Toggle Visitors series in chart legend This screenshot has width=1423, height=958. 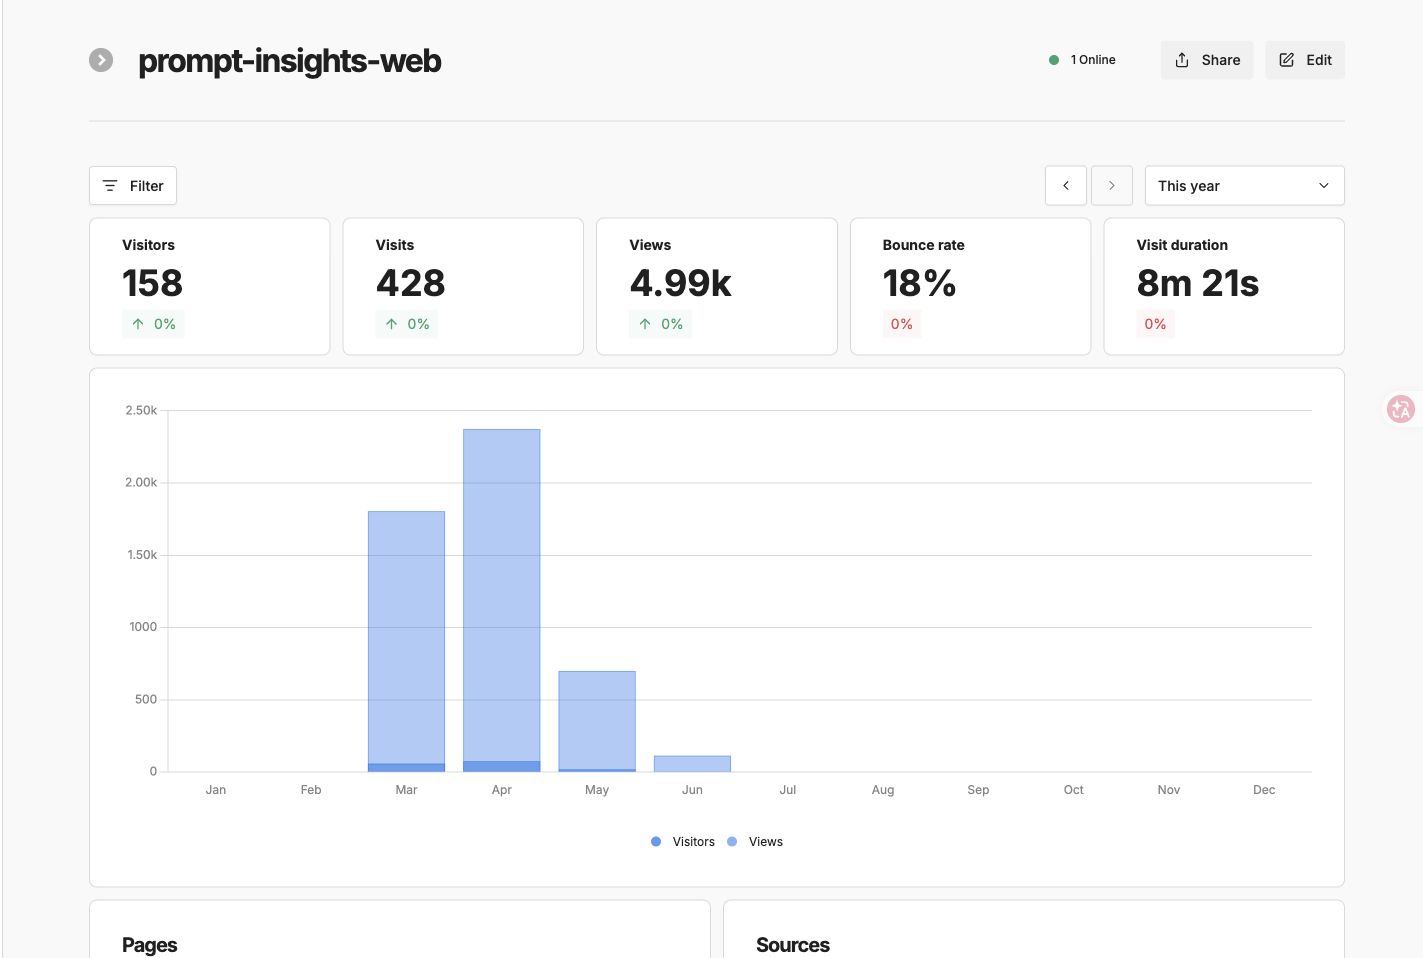point(683,842)
